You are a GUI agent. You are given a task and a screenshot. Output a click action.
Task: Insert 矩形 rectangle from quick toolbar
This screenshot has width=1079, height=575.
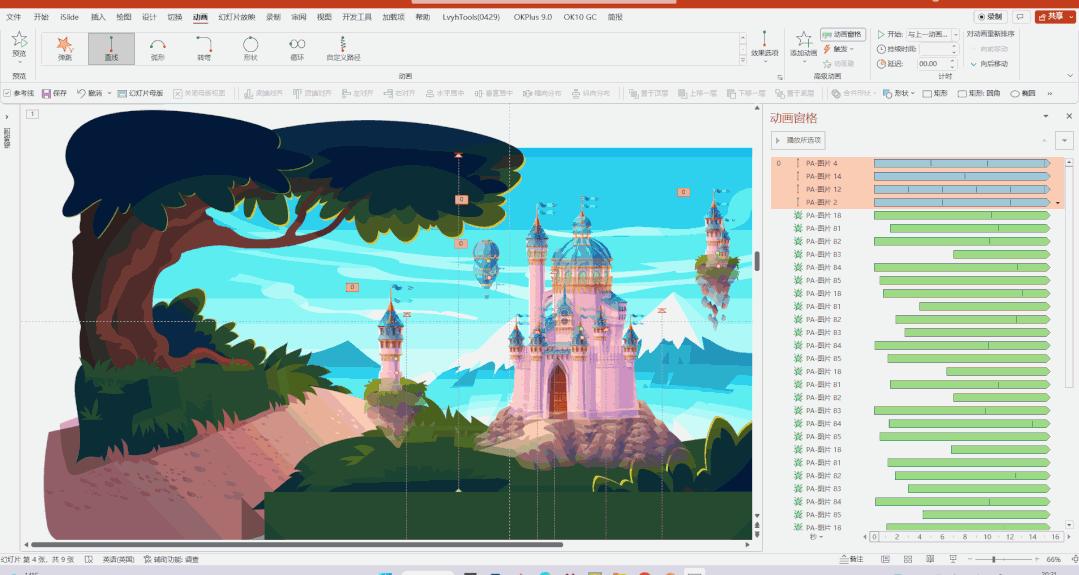(935, 94)
